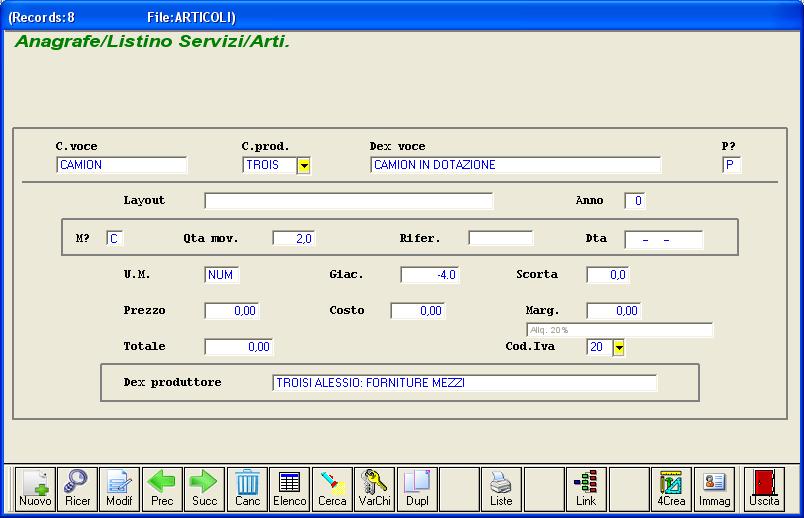
Task: Duplicate record with Dupl icon
Action: tap(417, 489)
